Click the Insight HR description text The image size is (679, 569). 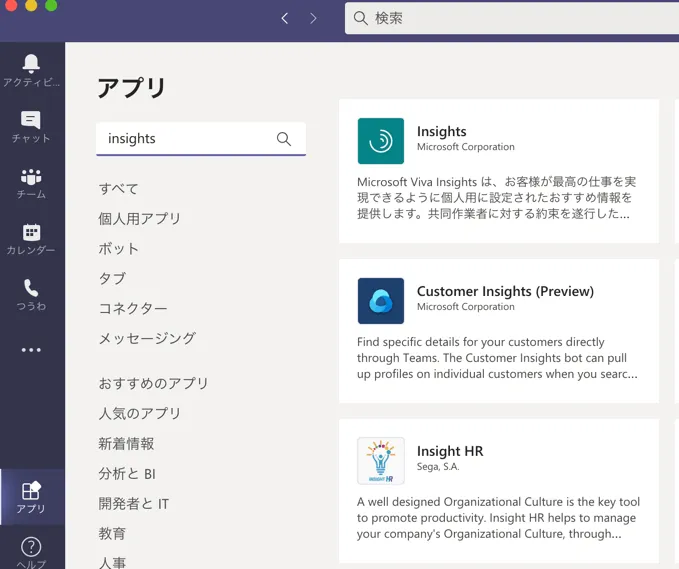[x=498, y=517]
